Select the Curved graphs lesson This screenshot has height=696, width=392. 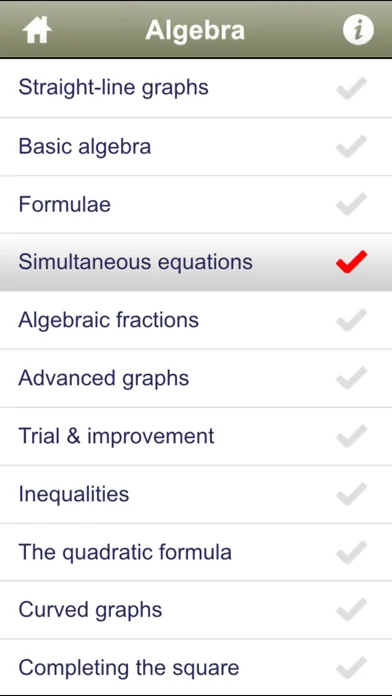click(x=196, y=610)
